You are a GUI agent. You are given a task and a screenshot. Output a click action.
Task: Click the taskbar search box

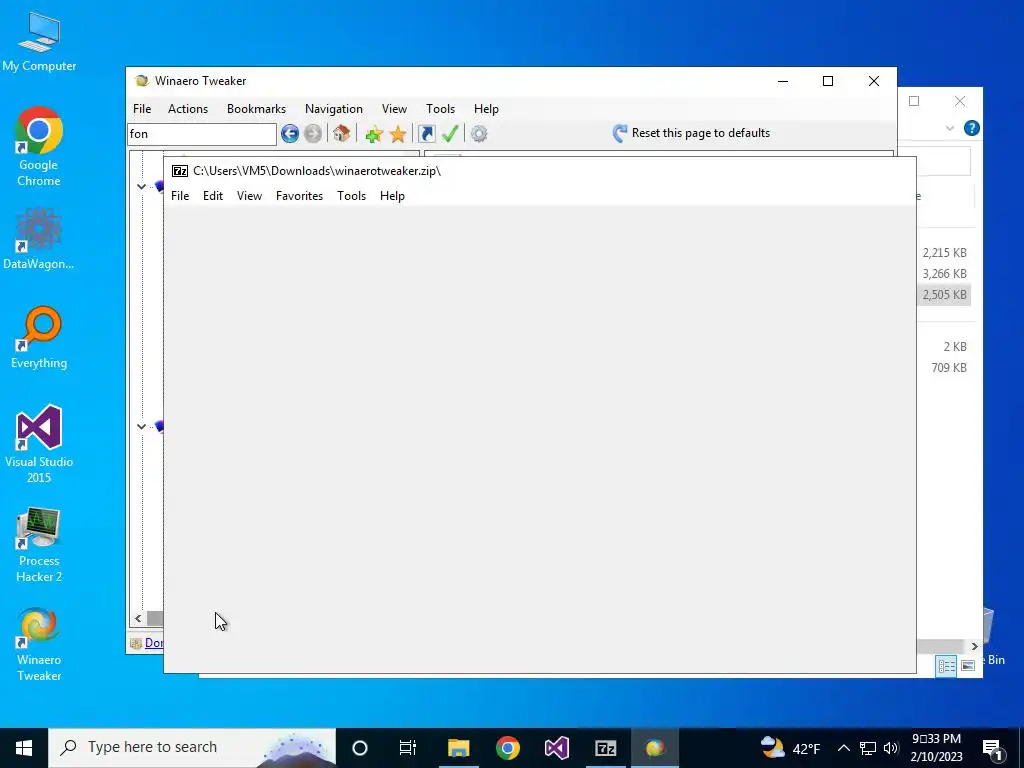[192, 748]
